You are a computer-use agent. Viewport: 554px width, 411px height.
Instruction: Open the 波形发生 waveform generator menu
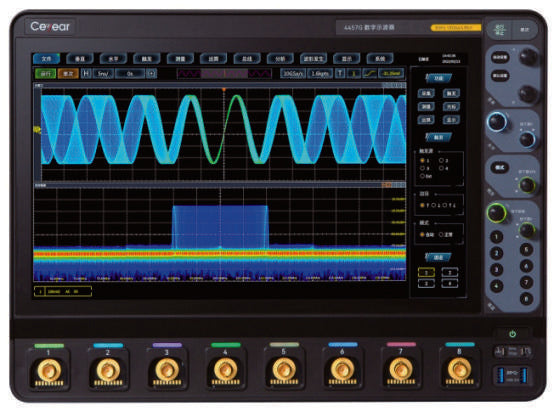pyautogui.click(x=313, y=59)
